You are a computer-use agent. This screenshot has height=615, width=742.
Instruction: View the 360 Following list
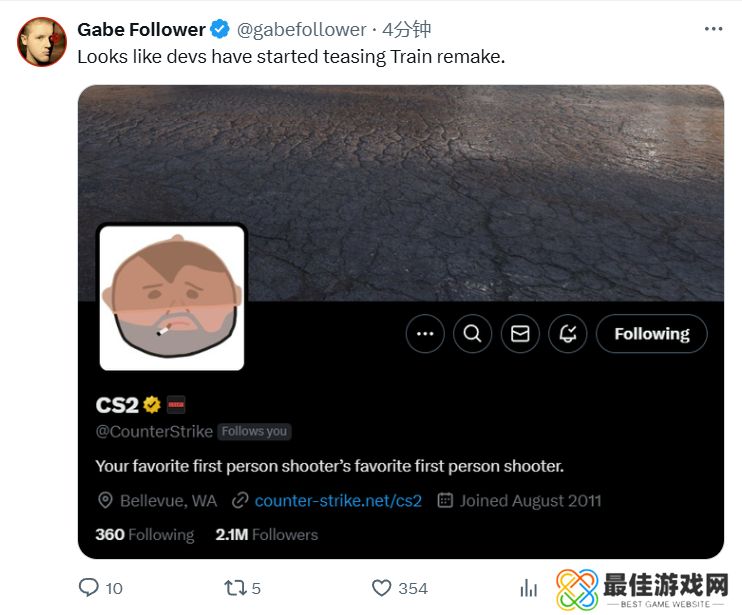pyautogui.click(x=144, y=535)
